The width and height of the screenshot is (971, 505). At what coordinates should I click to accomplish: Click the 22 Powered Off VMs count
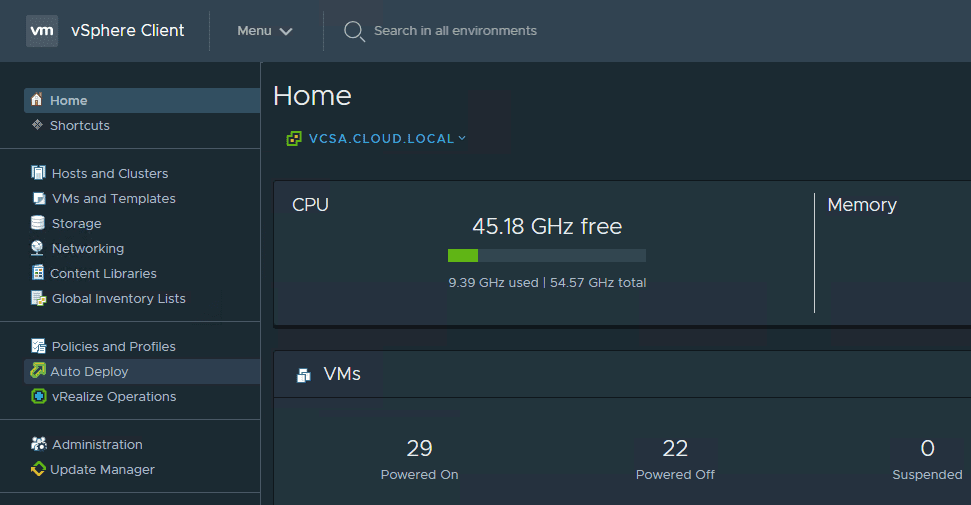click(x=675, y=448)
